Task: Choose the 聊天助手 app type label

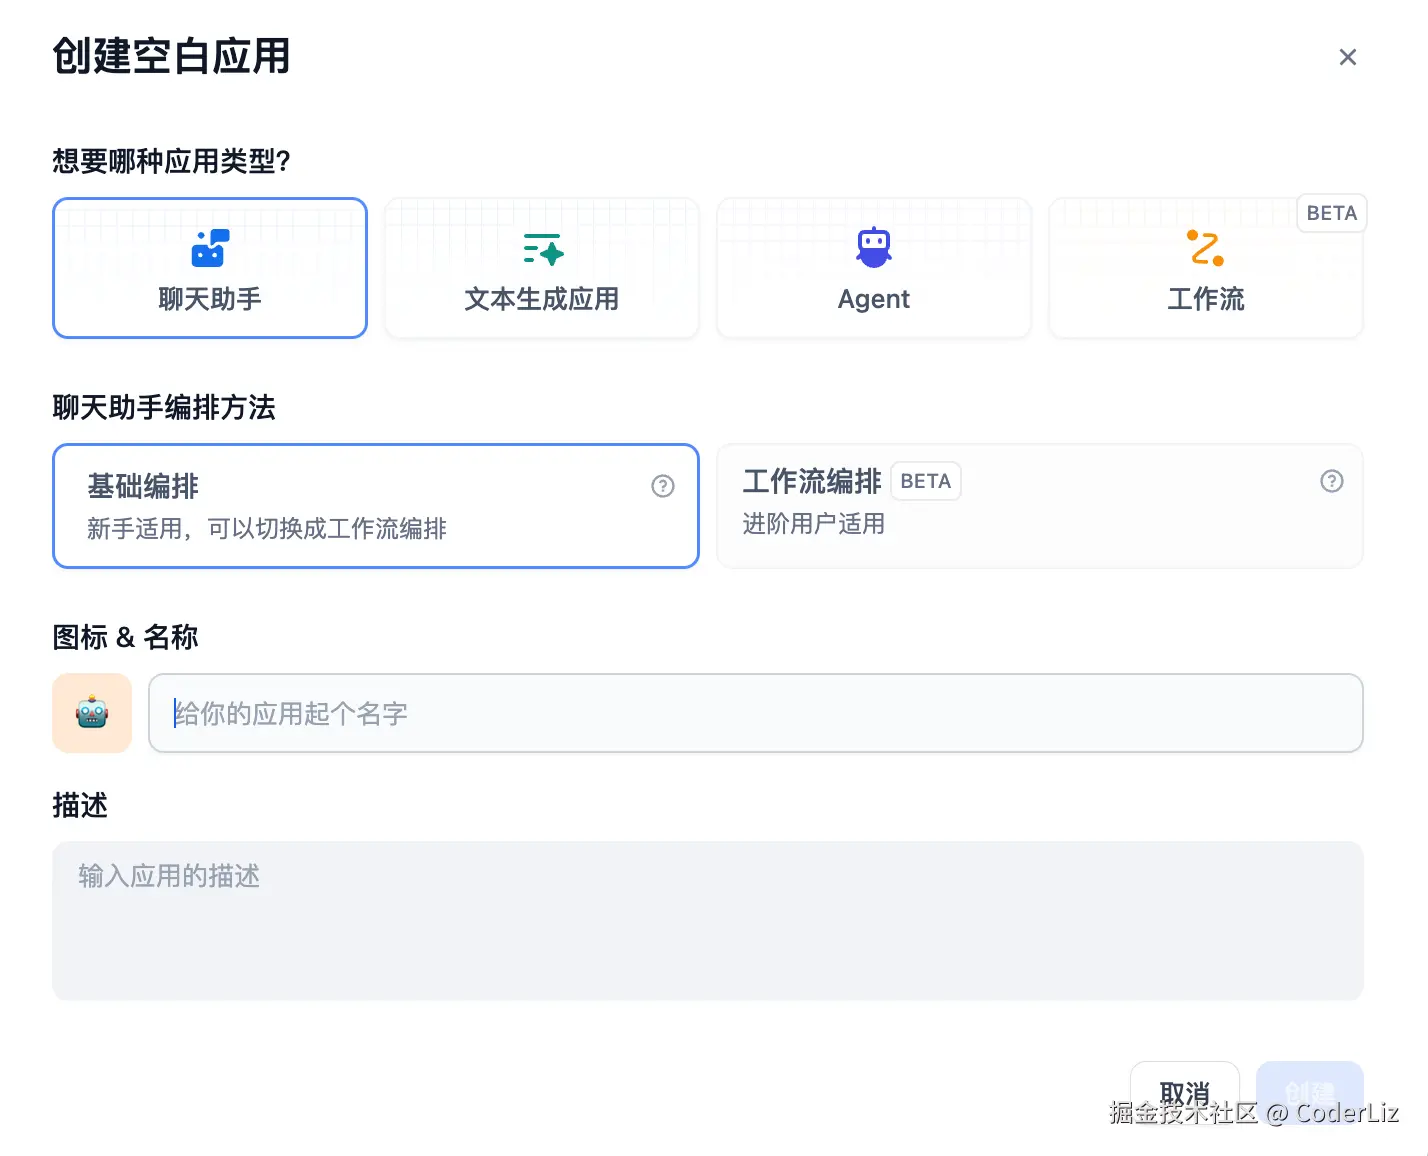Action: point(210,299)
